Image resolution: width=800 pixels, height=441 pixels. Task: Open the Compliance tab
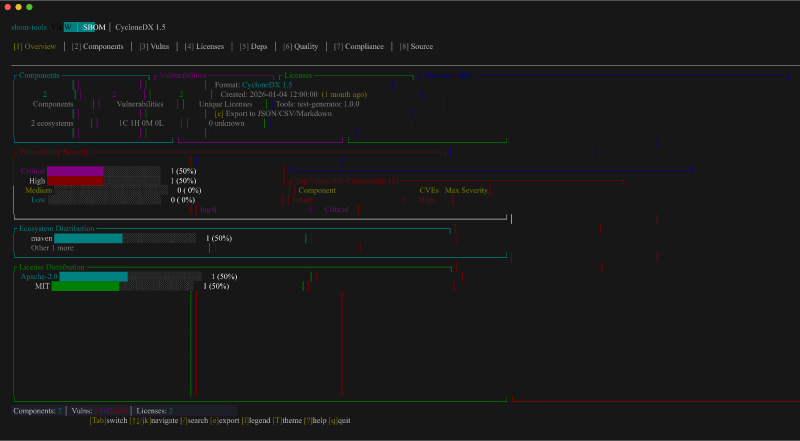pos(358,47)
